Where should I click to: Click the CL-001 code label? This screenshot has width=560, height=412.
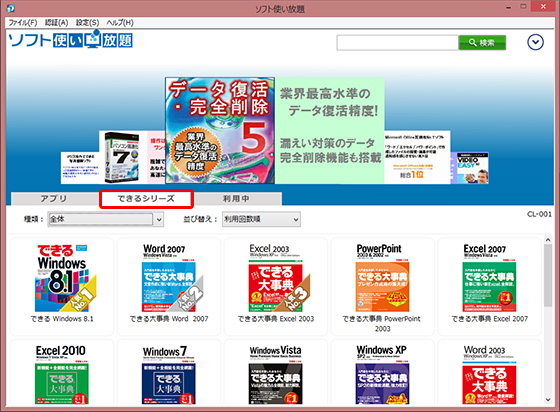pos(539,214)
